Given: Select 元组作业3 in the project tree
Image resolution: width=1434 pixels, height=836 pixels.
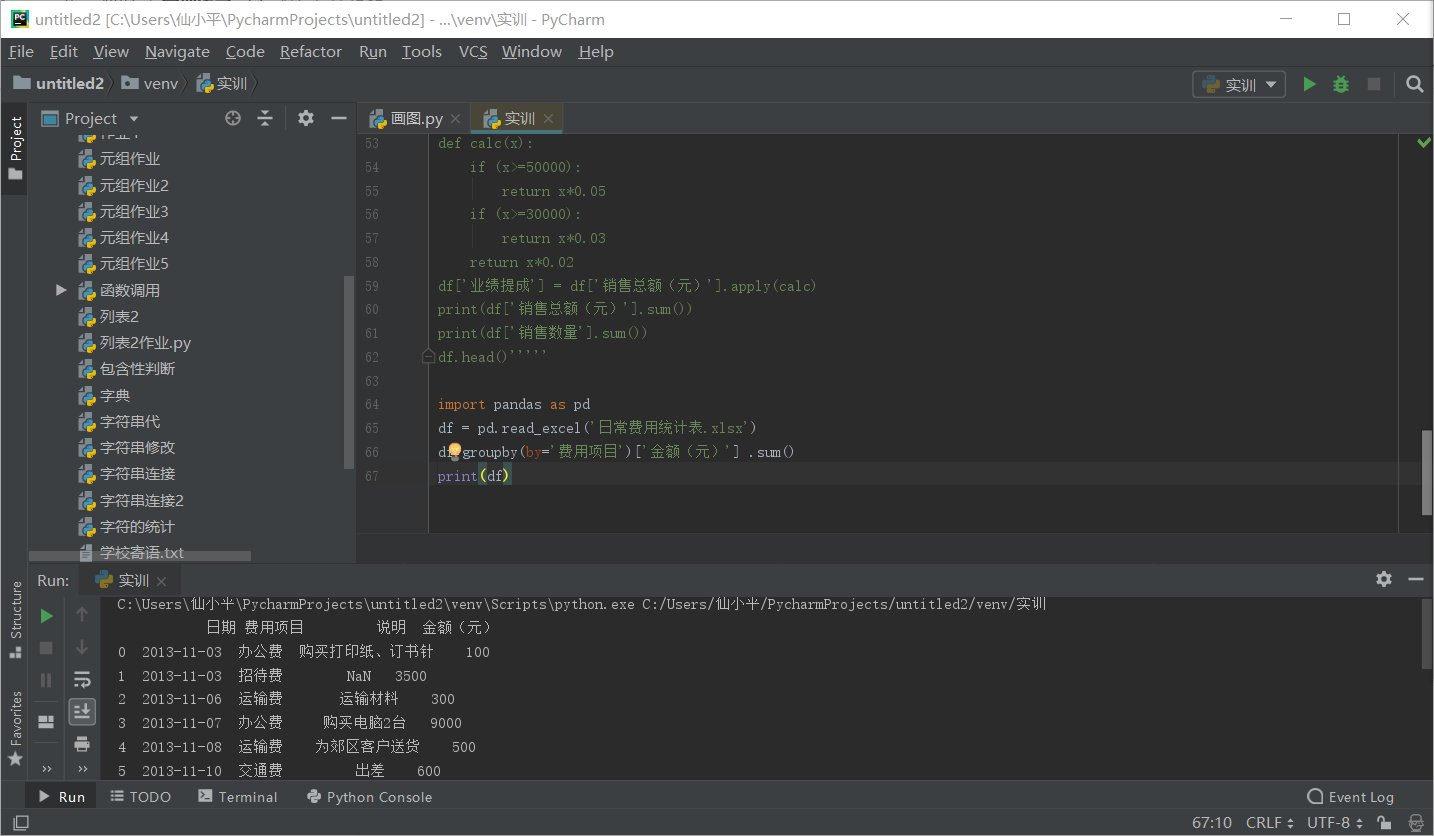Looking at the screenshot, I should [x=123, y=211].
